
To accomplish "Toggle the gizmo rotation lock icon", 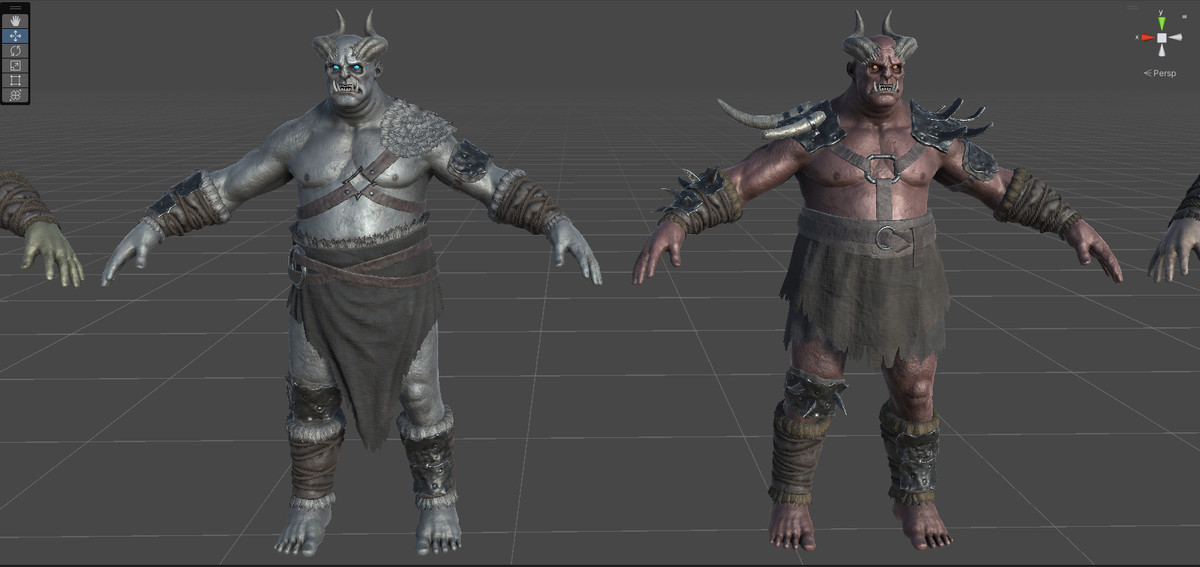I will coord(1185,16).
